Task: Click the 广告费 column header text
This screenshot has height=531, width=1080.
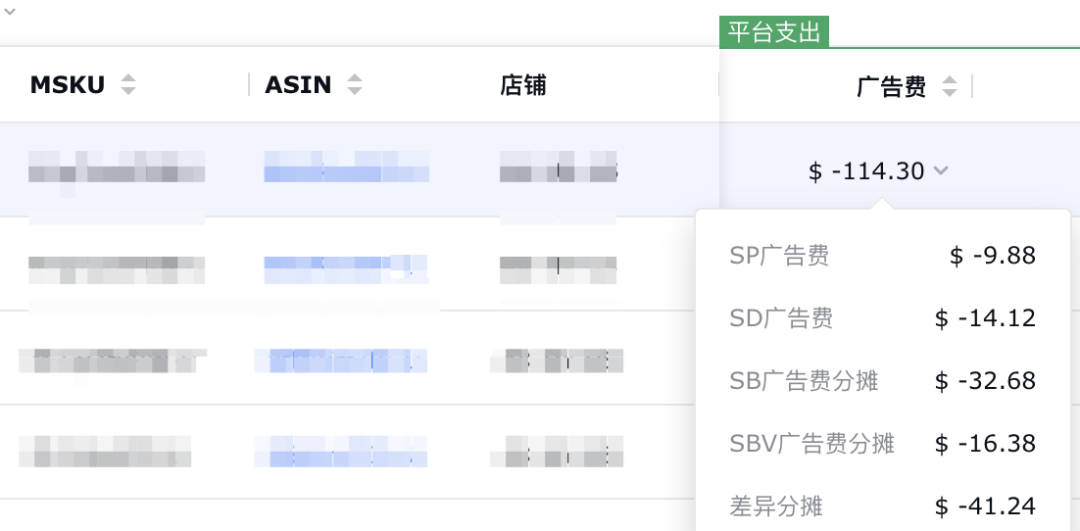Action: click(891, 87)
